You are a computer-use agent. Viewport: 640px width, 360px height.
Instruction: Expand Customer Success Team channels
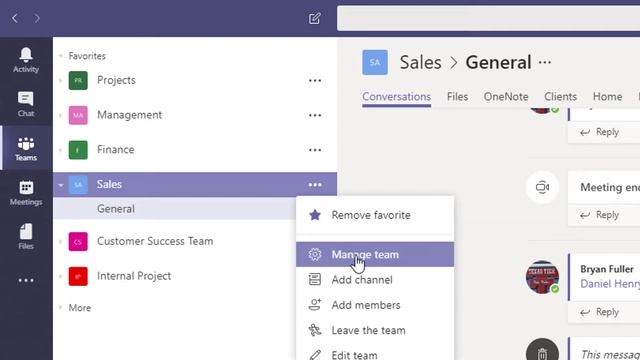60,241
